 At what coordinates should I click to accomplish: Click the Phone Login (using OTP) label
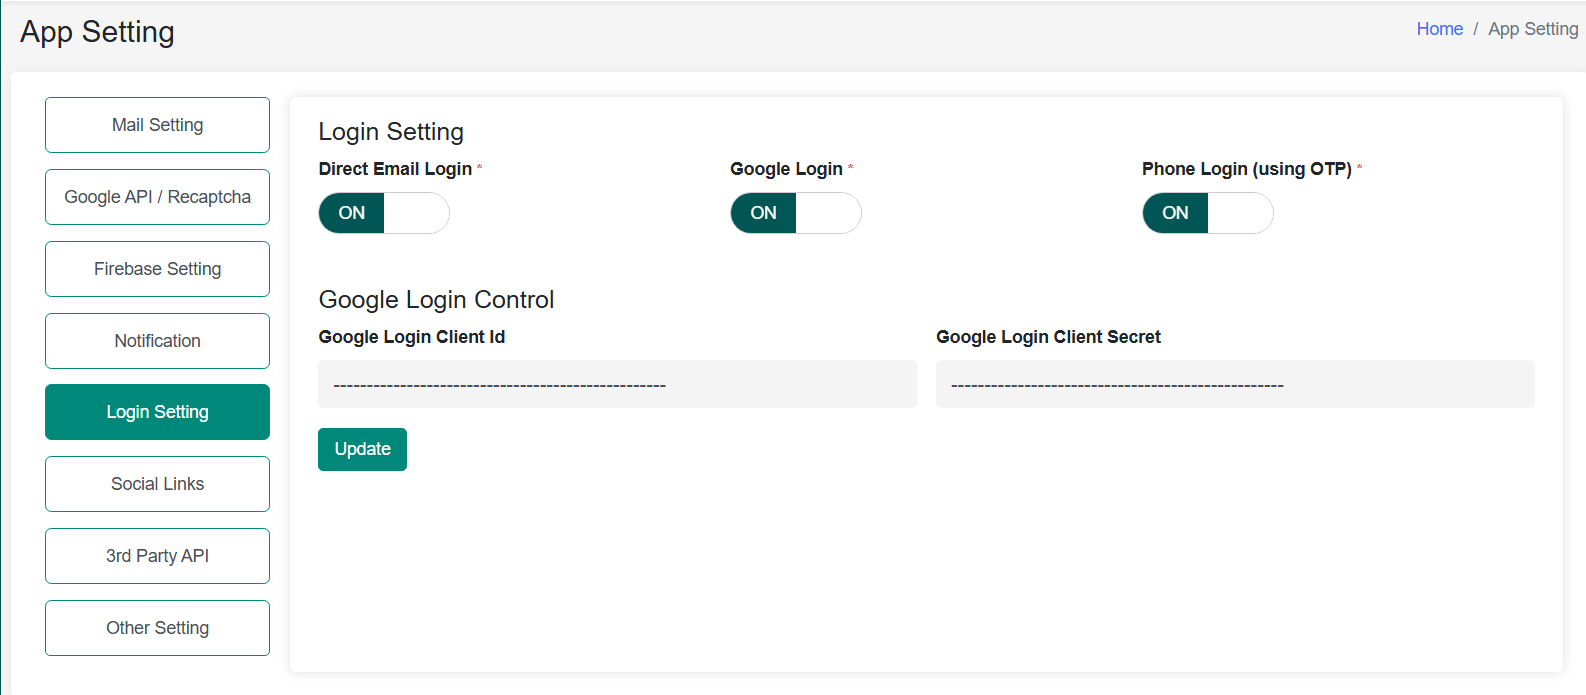point(1247,169)
